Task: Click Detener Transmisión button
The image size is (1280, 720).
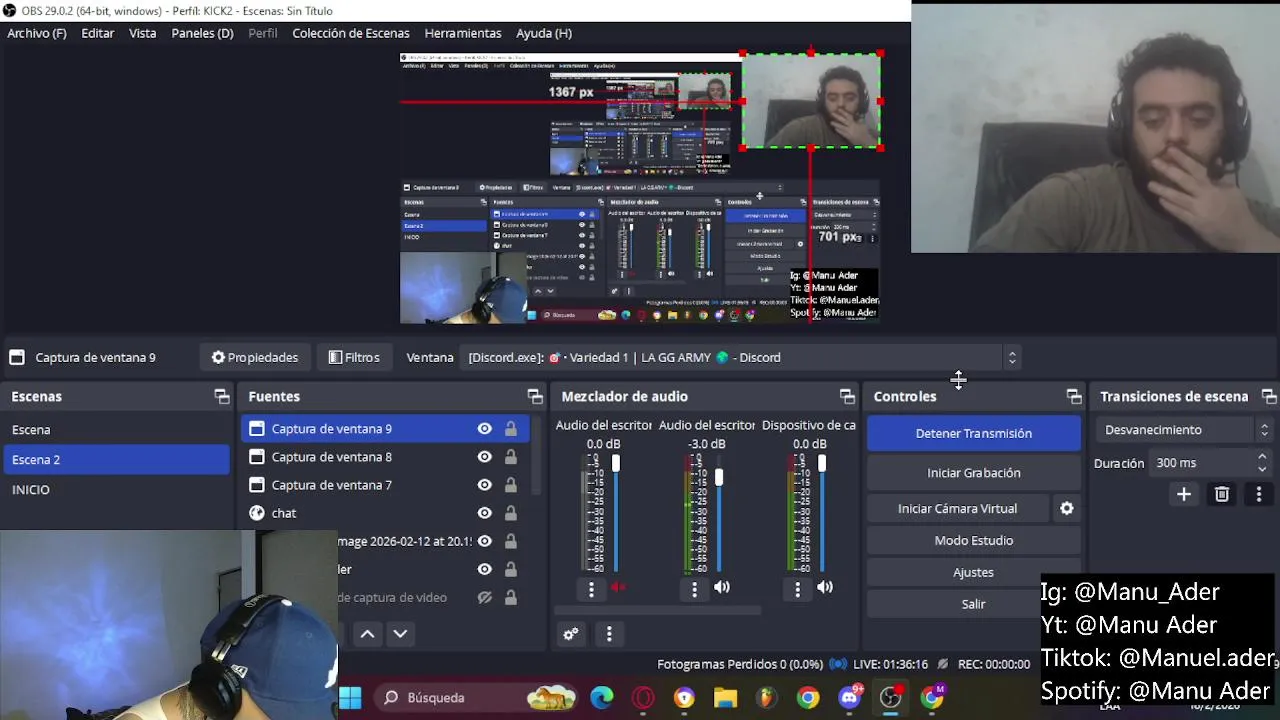Action: [974, 433]
